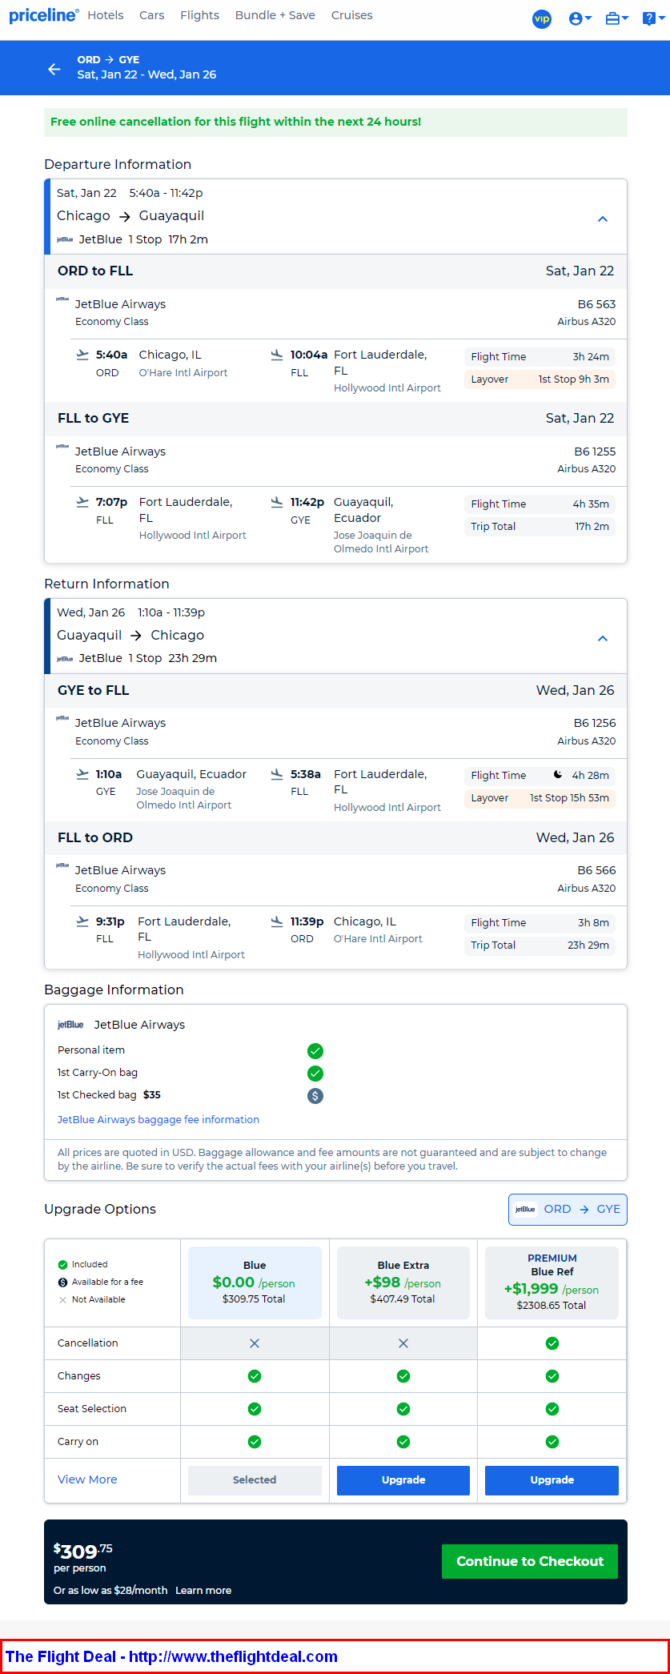Open JetBlue Airways baggage fee information
Image resolution: width=670 pixels, height=1674 pixels.
(x=158, y=1120)
